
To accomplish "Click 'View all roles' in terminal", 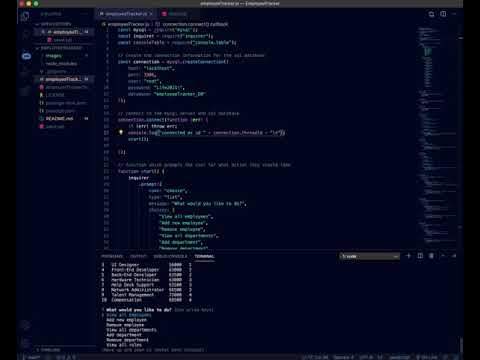I will [124, 345].
